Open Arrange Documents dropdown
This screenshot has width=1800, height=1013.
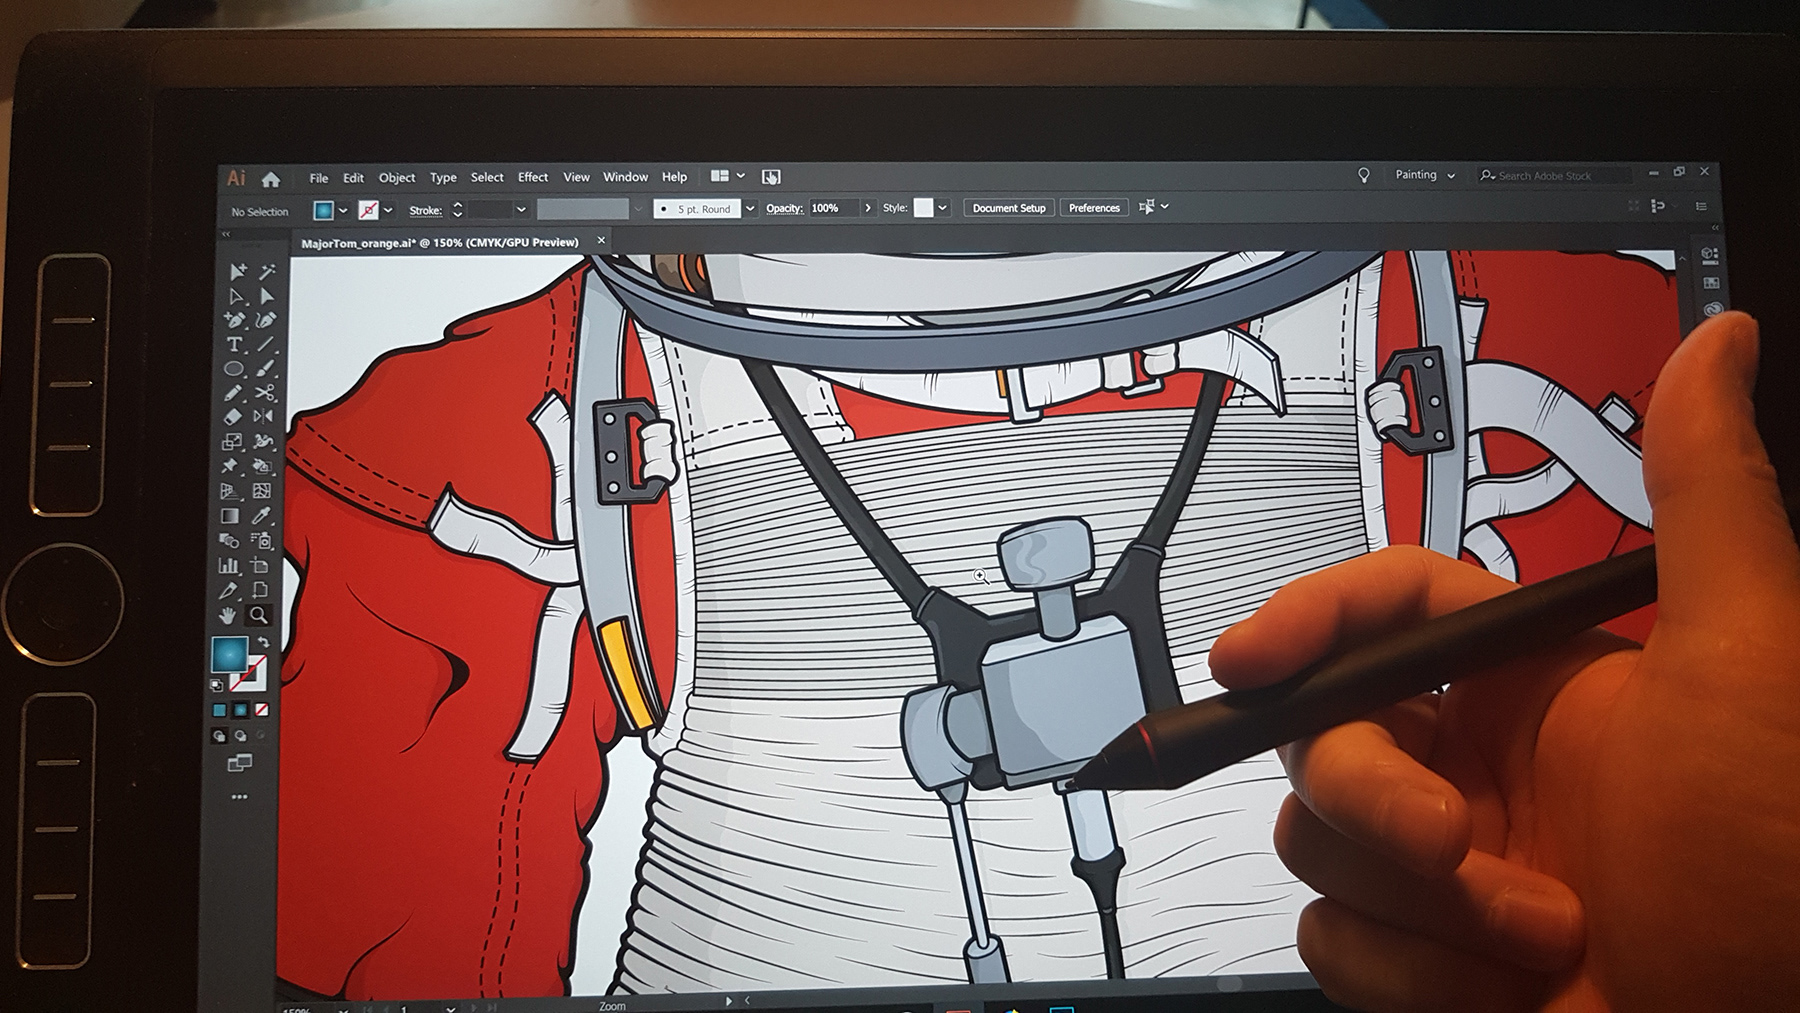(x=728, y=176)
